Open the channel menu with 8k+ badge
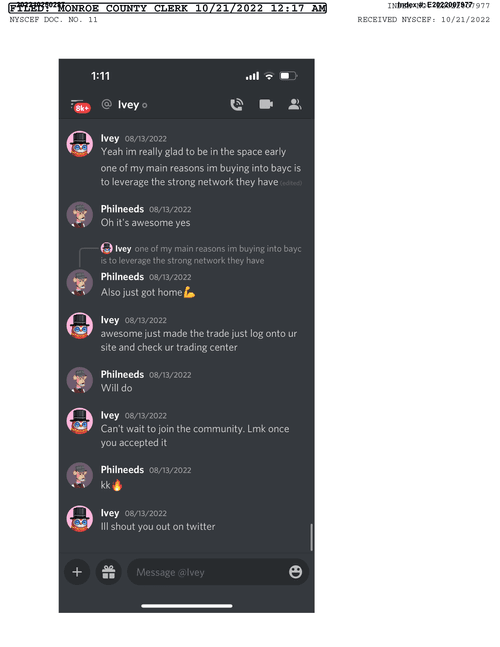500x647 pixels. pyautogui.click(x=80, y=106)
